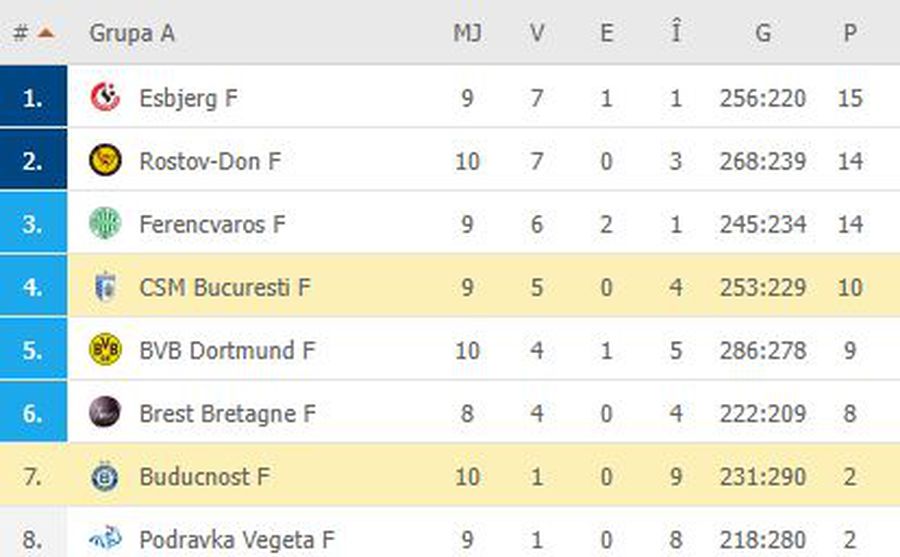Click the Grupa A header label

132,33
